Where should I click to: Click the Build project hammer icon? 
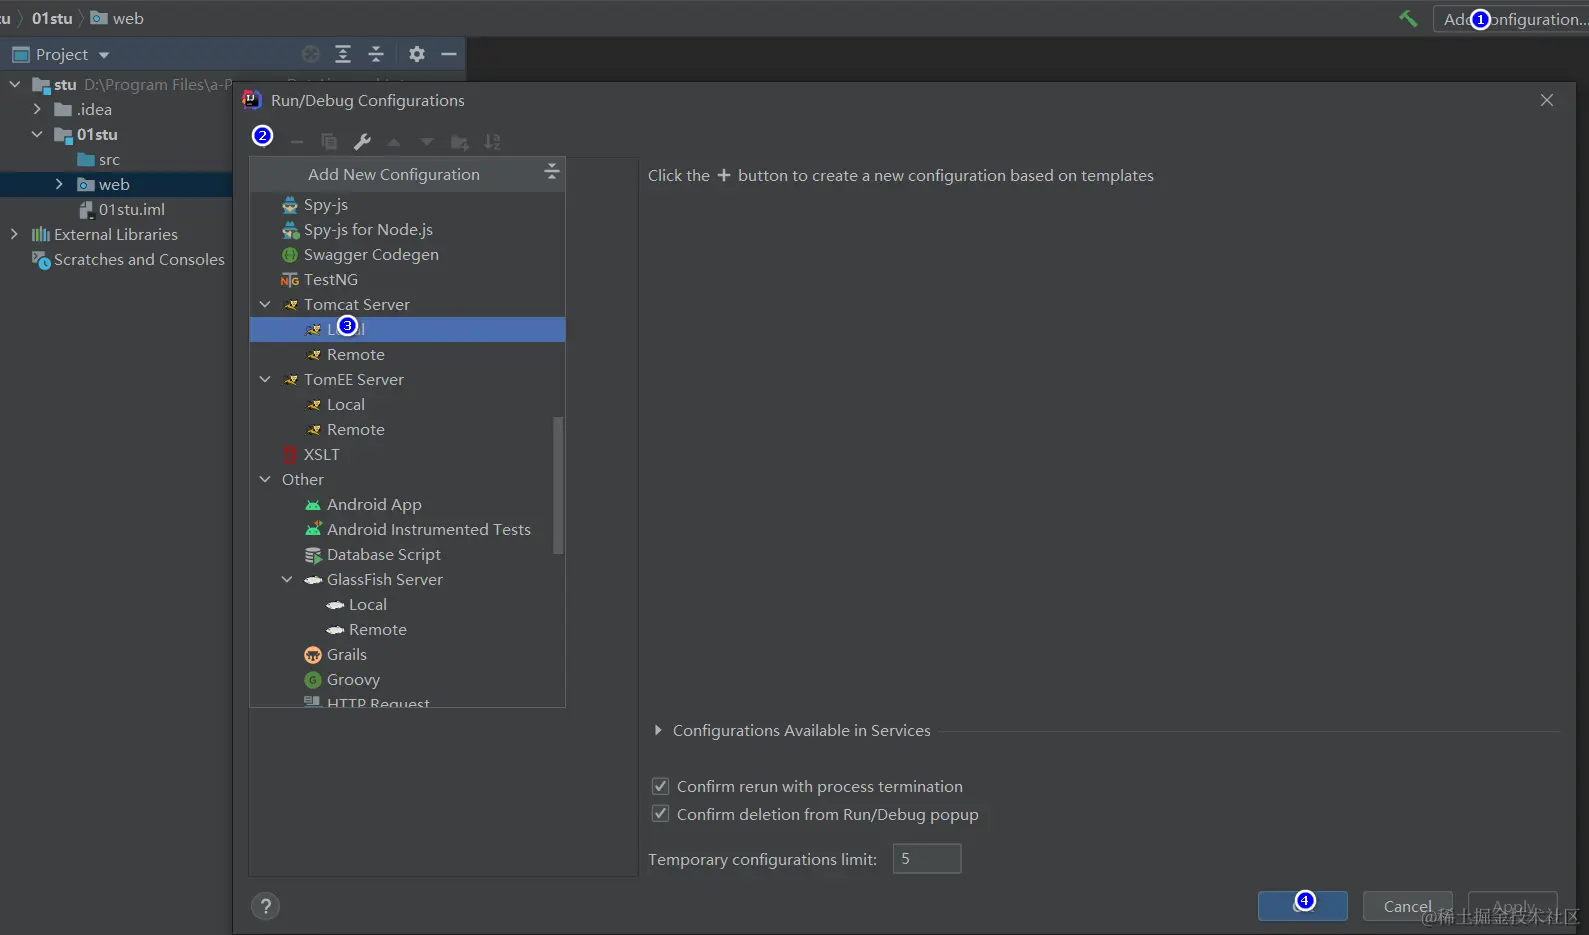[x=1408, y=18]
